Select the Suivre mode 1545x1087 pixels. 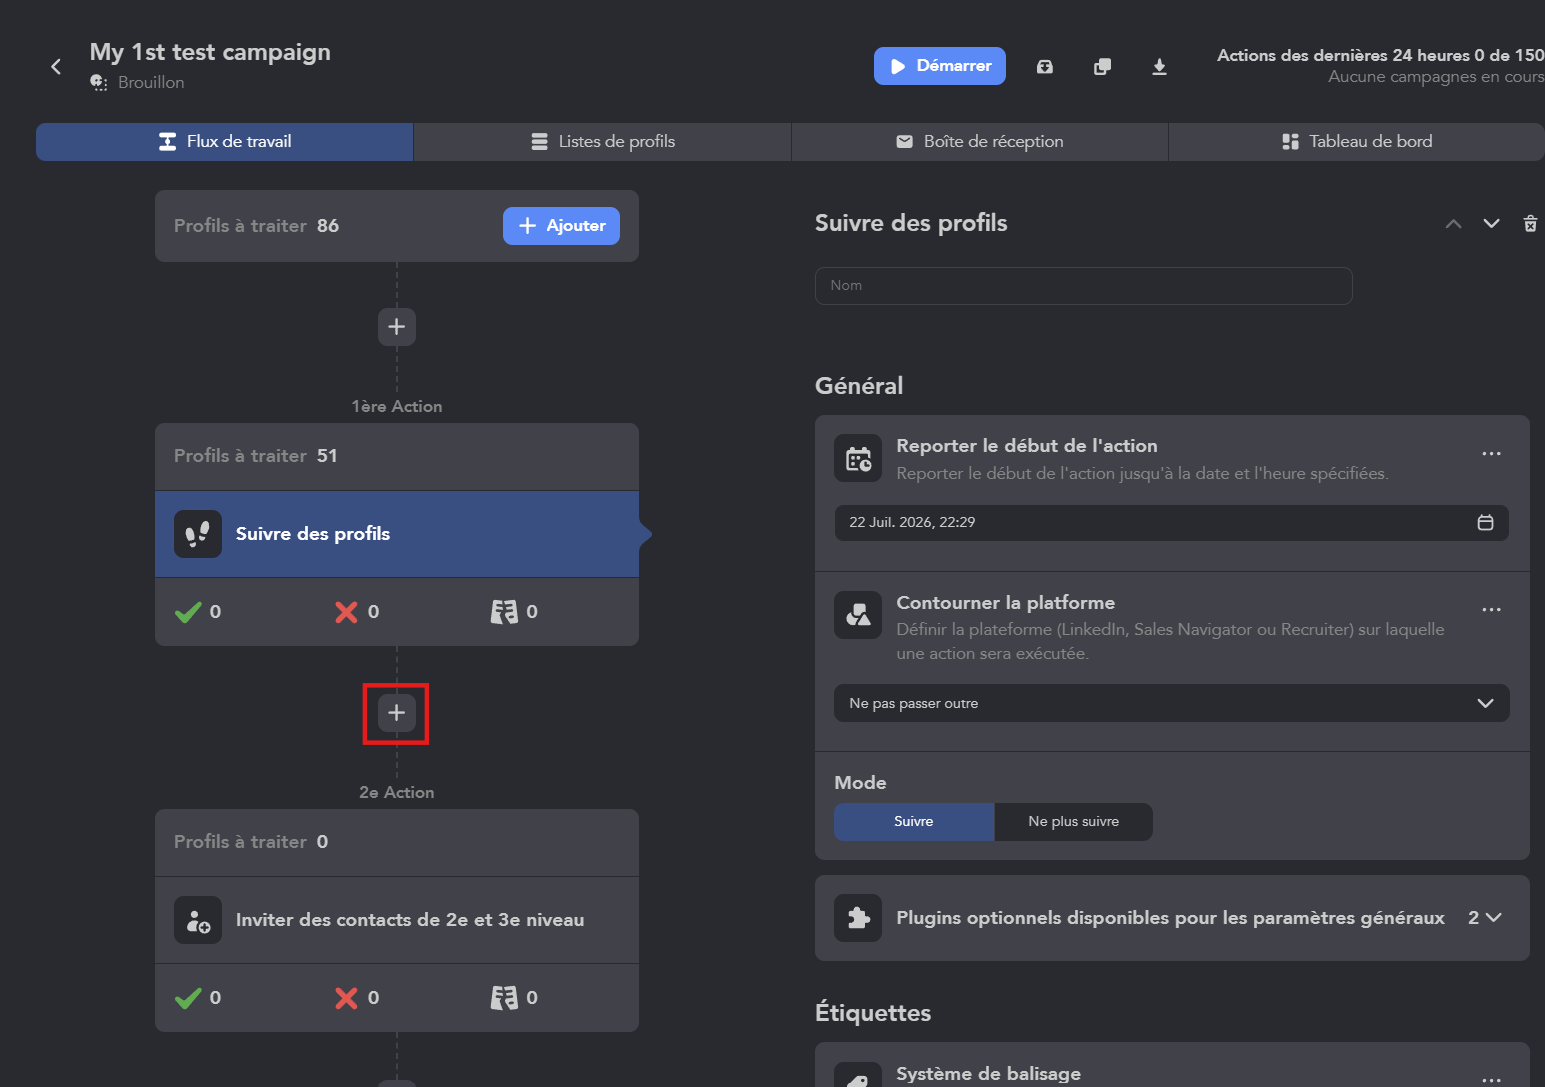point(914,822)
